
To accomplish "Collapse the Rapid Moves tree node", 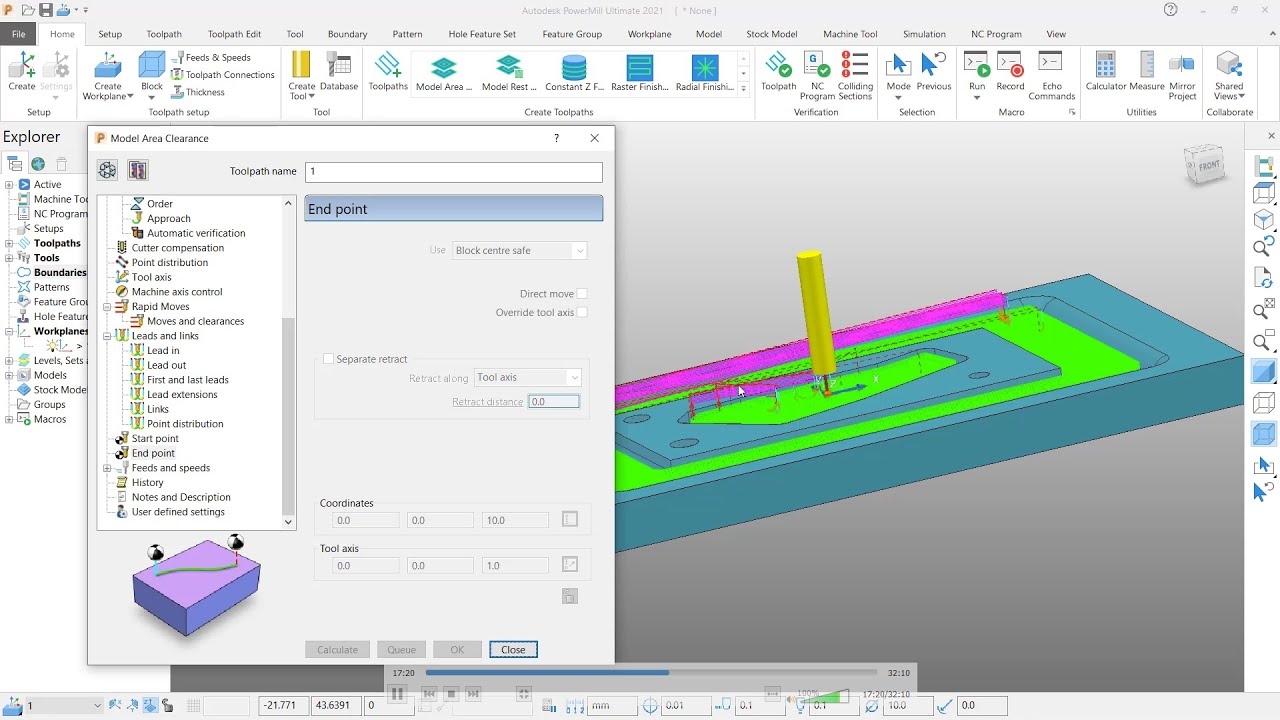I will (x=107, y=307).
